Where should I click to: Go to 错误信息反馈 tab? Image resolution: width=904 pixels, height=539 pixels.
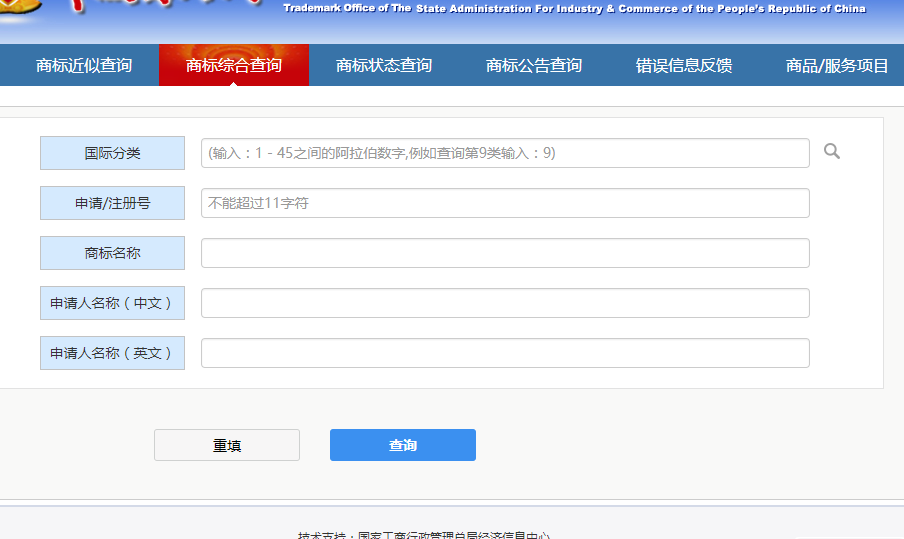pyautogui.click(x=684, y=65)
